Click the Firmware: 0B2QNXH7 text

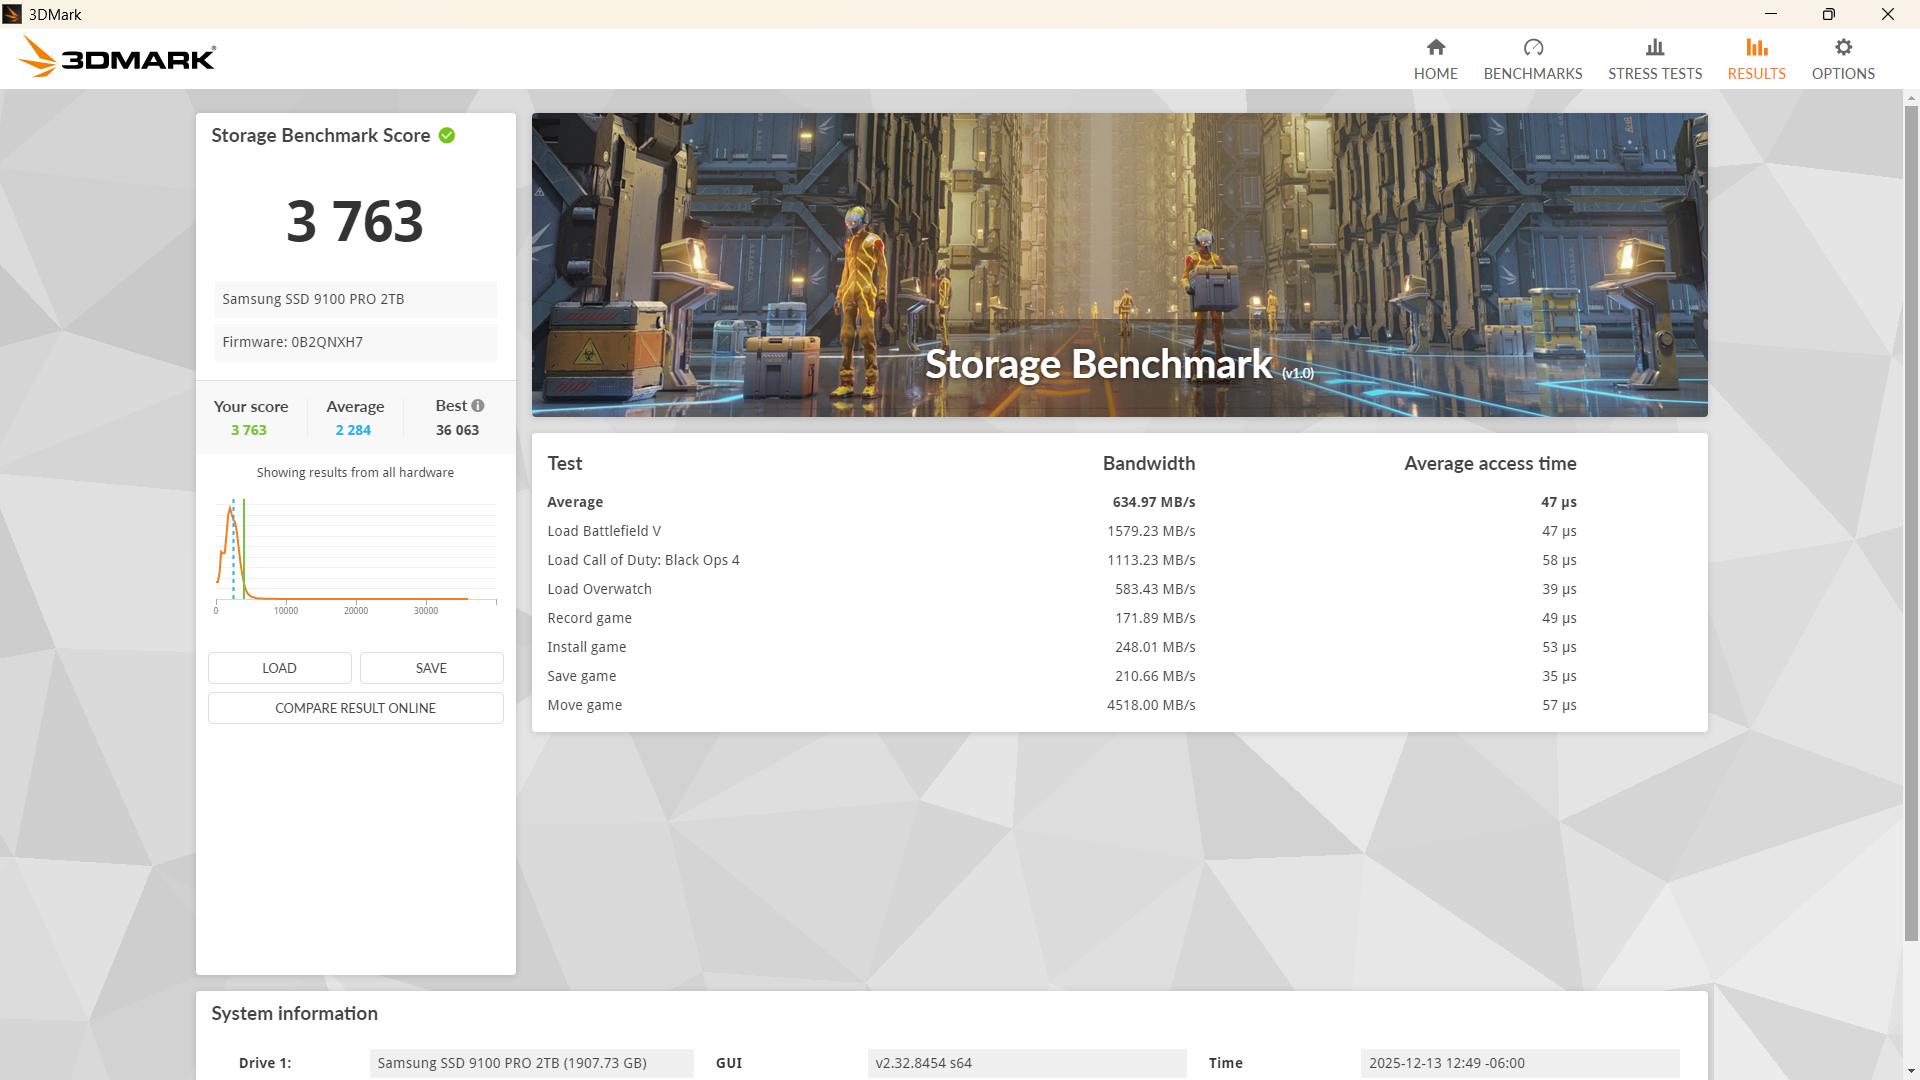tap(292, 342)
